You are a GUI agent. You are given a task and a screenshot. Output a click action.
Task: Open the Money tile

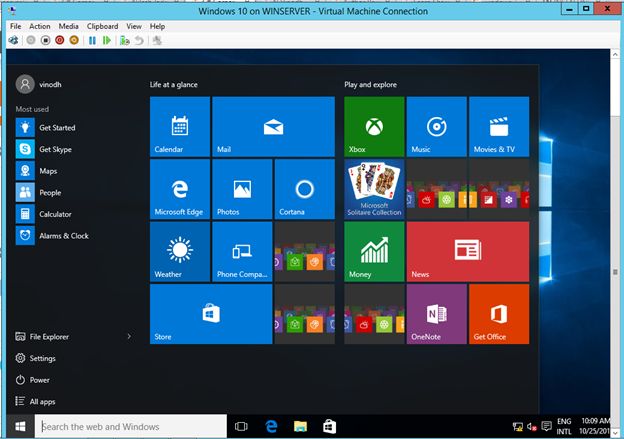click(374, 252)
